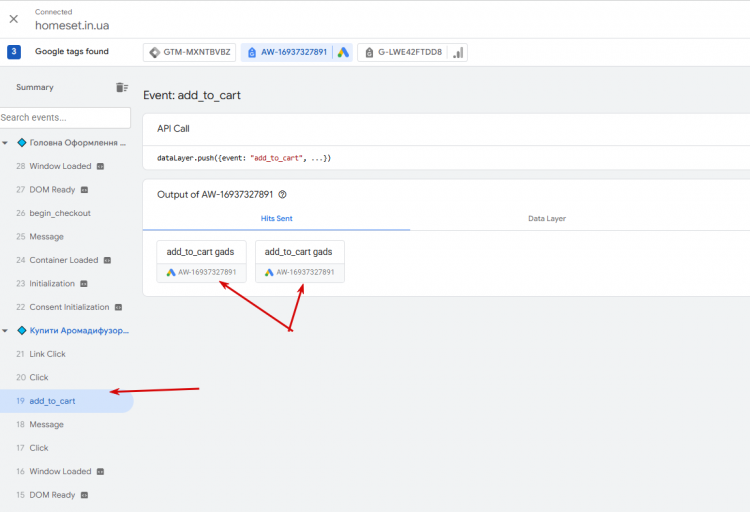The image size is (750, 512).
Task: Select event 23 Initialization
Action: pos(52,283)
